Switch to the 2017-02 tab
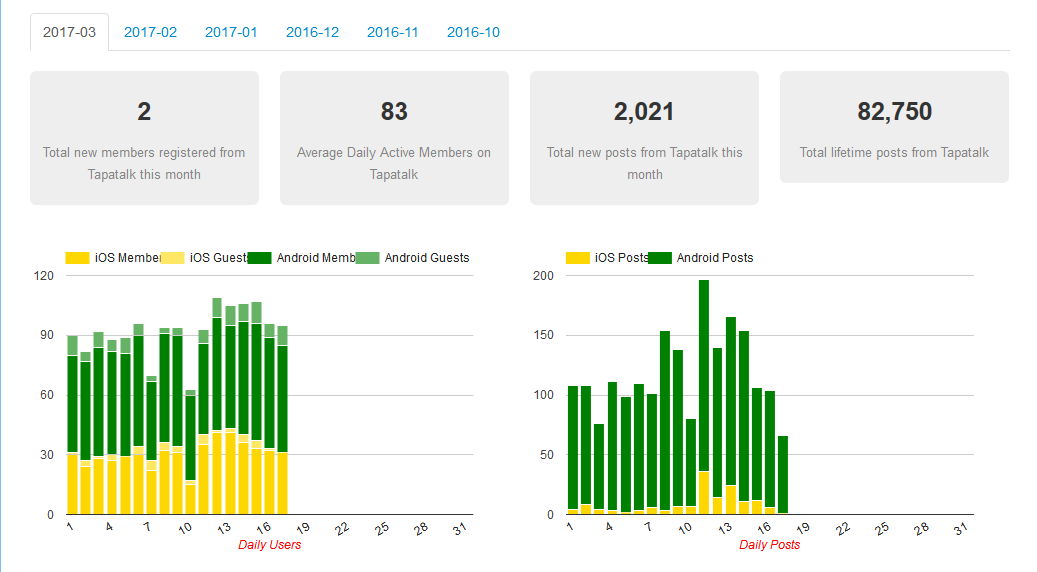Screen dimensions: 1037x572 click(150, 32)
